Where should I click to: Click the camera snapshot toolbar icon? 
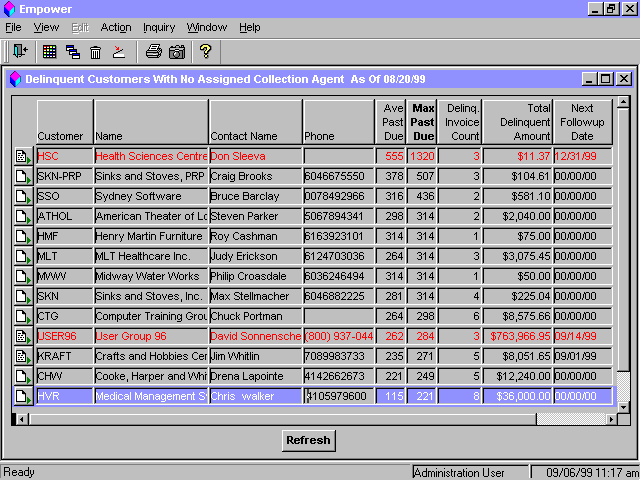pos(177,52)
